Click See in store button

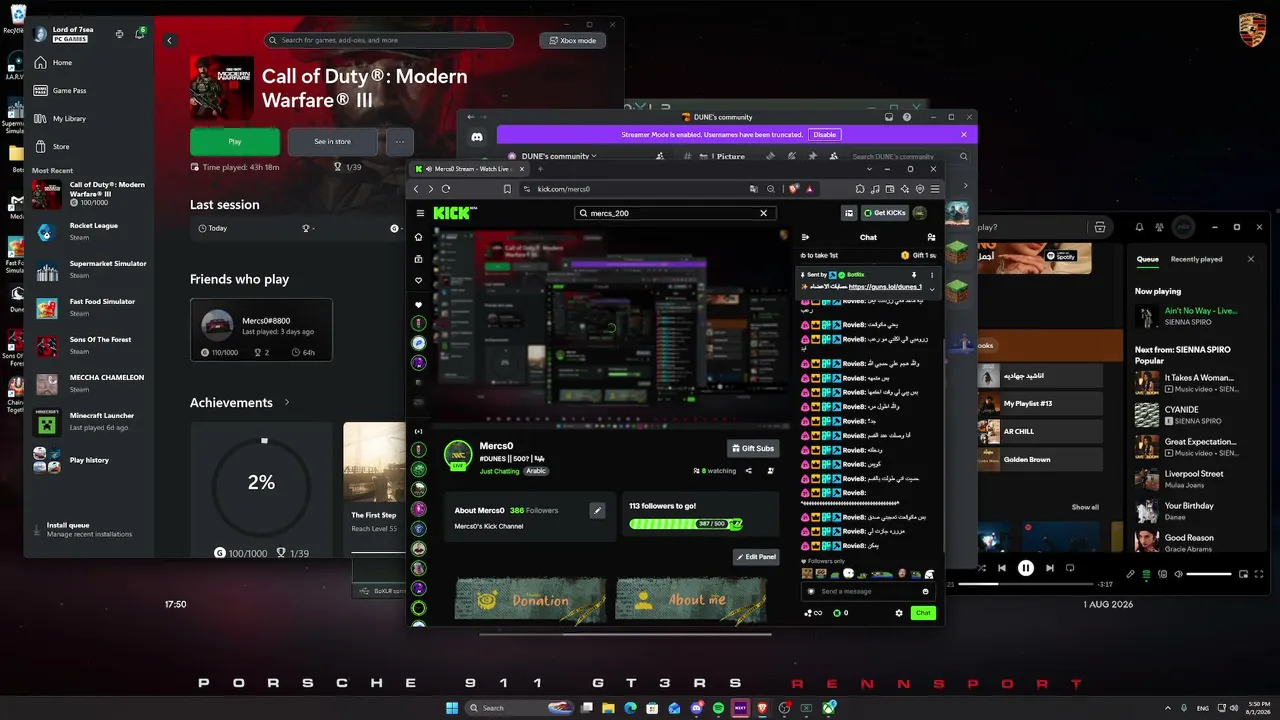(332, 142)
